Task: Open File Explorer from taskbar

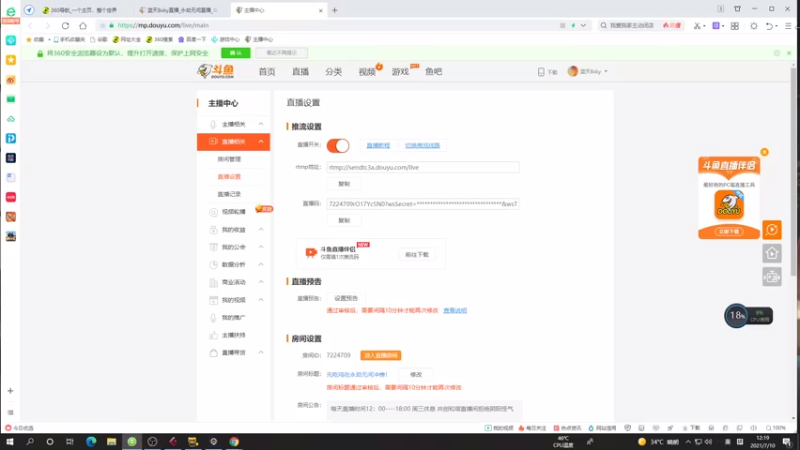Action: [x=111, y=442]
